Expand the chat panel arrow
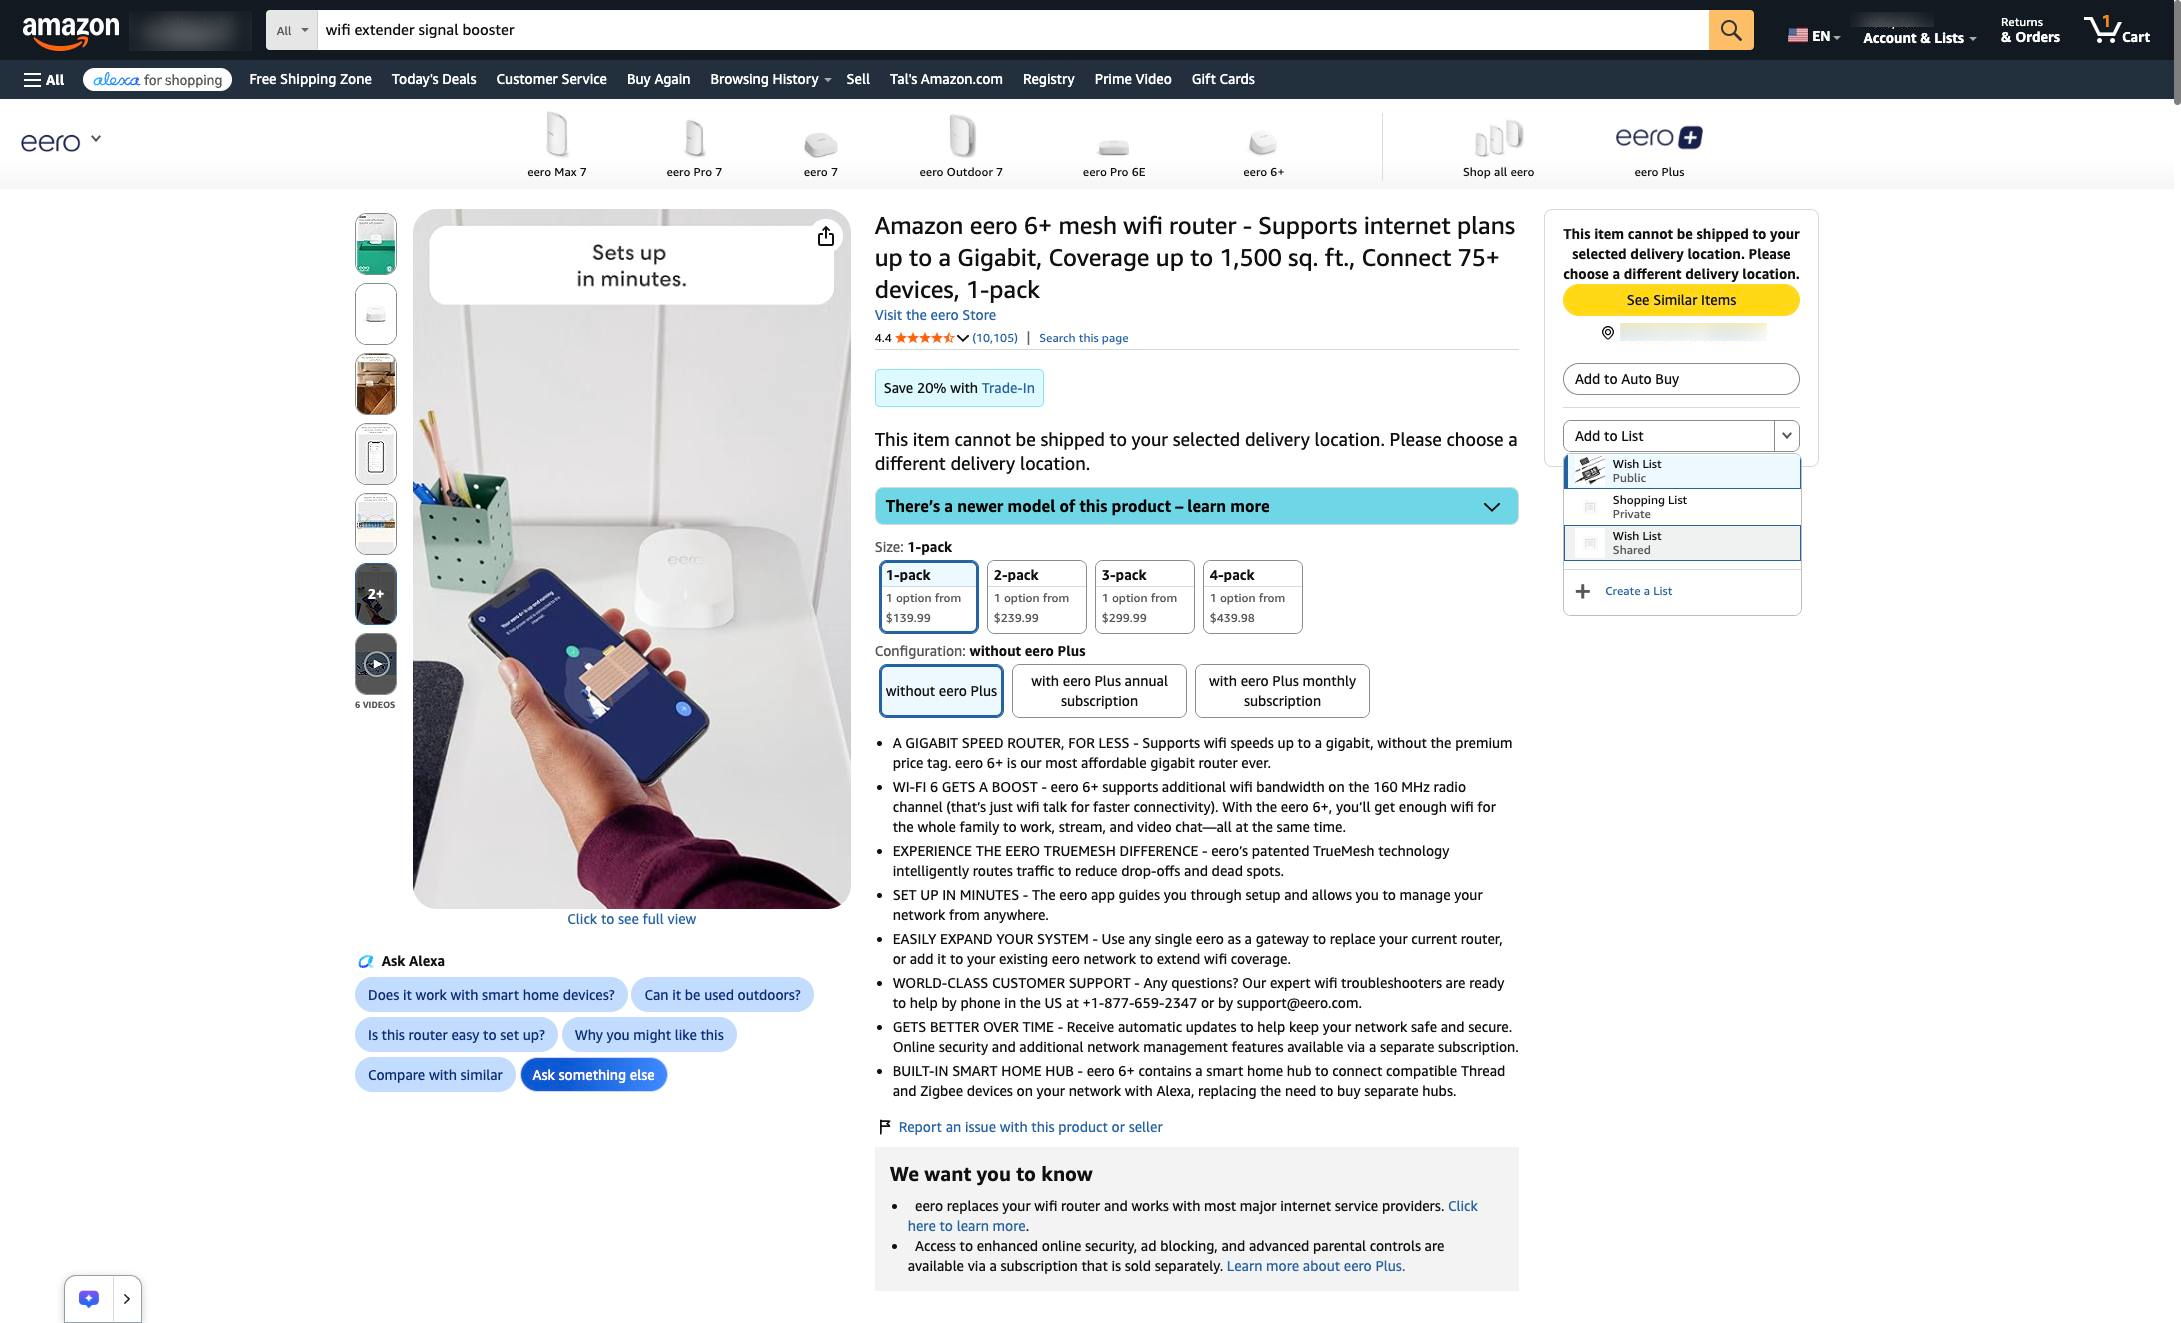The image size is (2181, 1323). pyautogui.click(x=127, y=1299)
